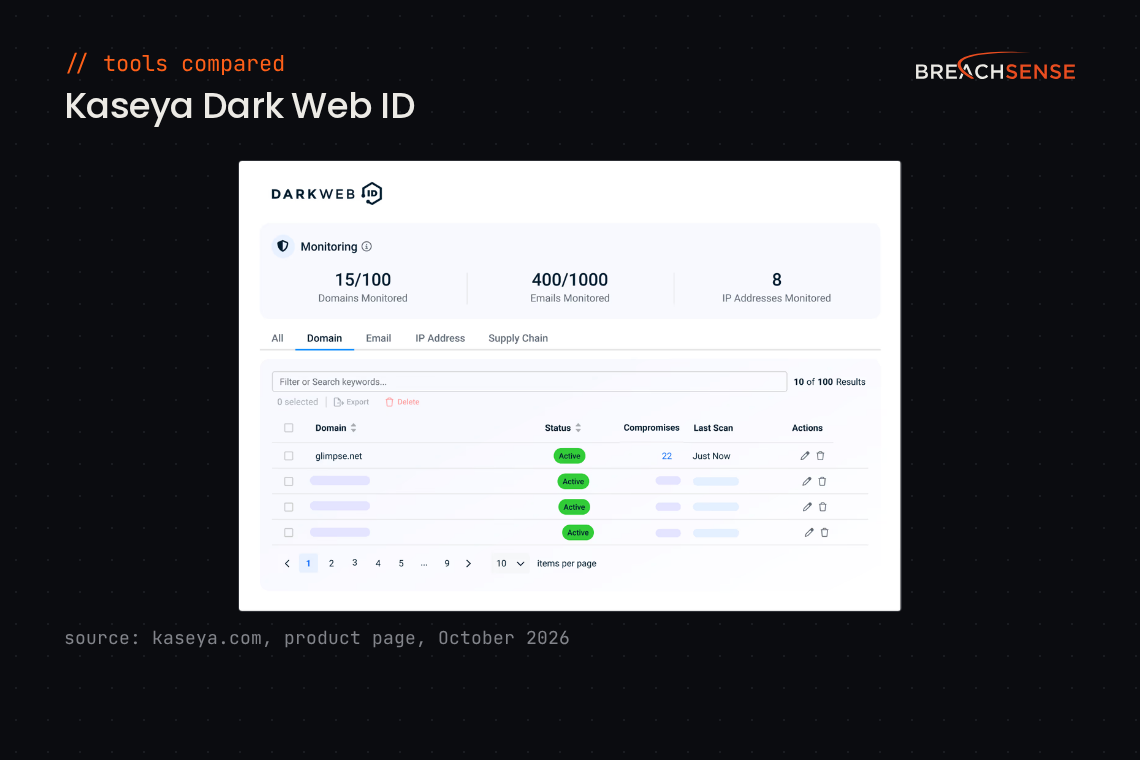
Task: Click the Export button
Action: 351,402
